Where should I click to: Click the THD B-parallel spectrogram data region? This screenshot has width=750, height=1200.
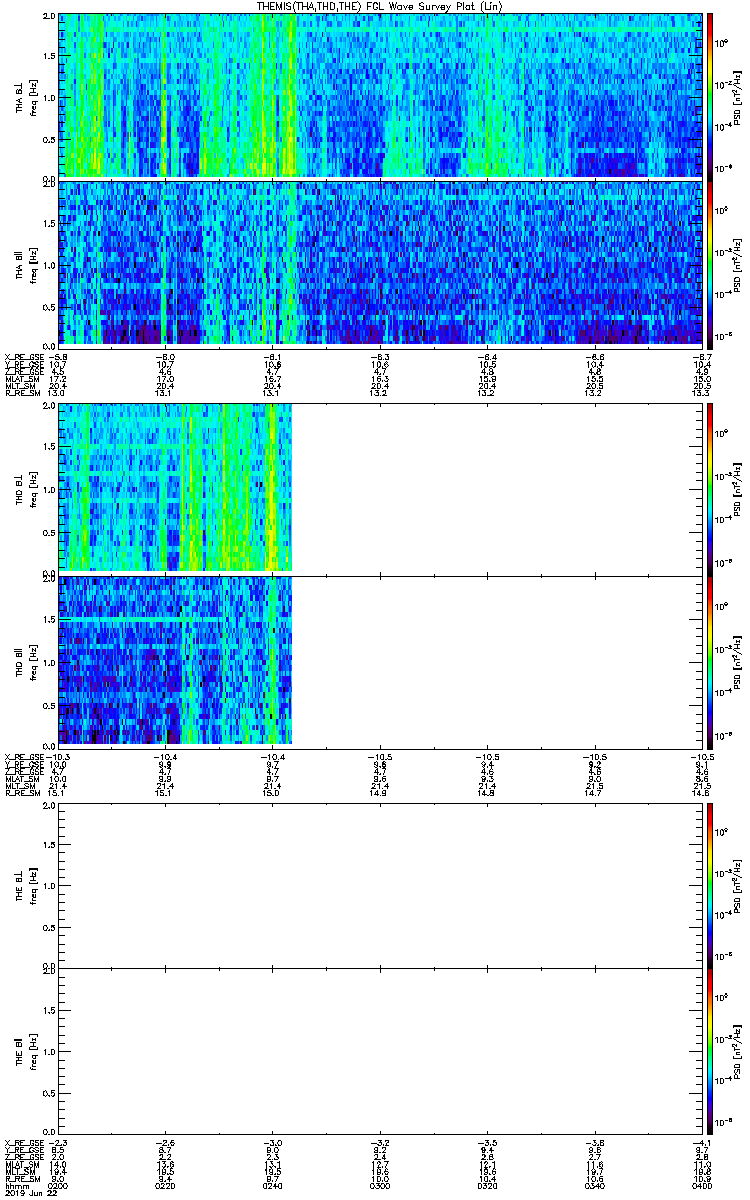coord(175,660)
